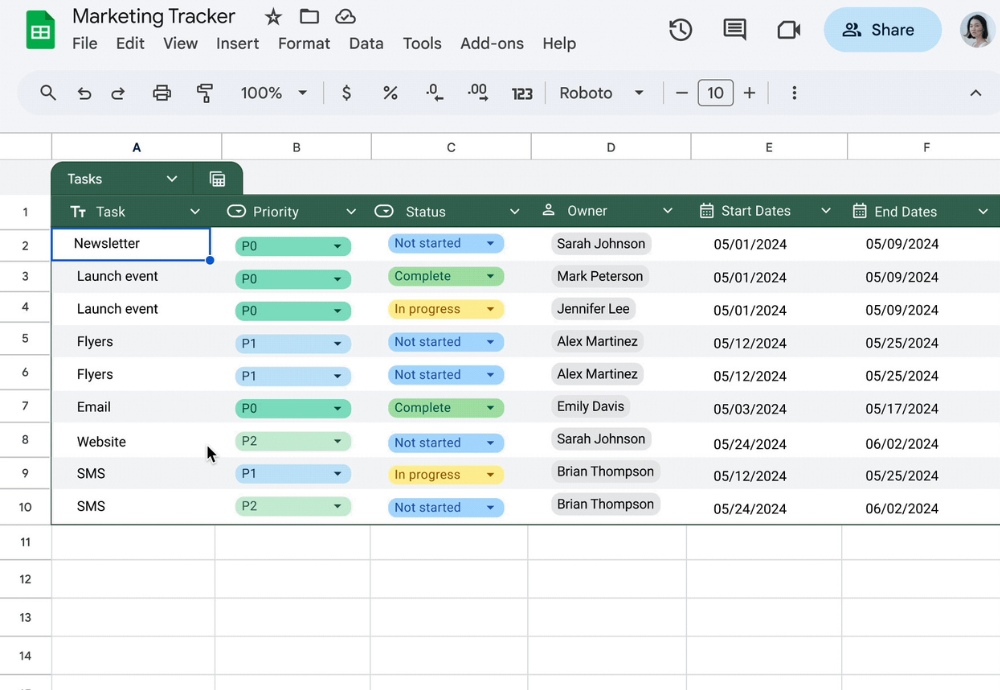This screenshot has width=1000, height=690.
Task: Open the Data menu
Action: click(366, 43)
